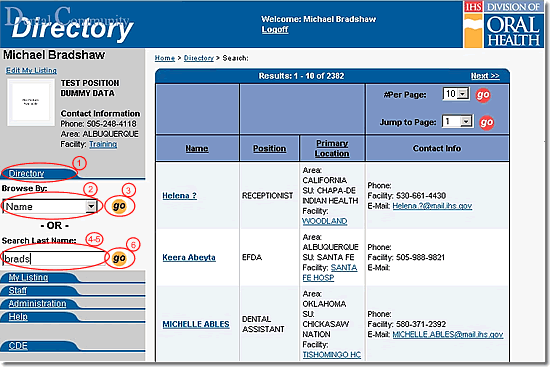Click the go button beside Search Last Name
This screenshot has height=367, width=550.
119,258
